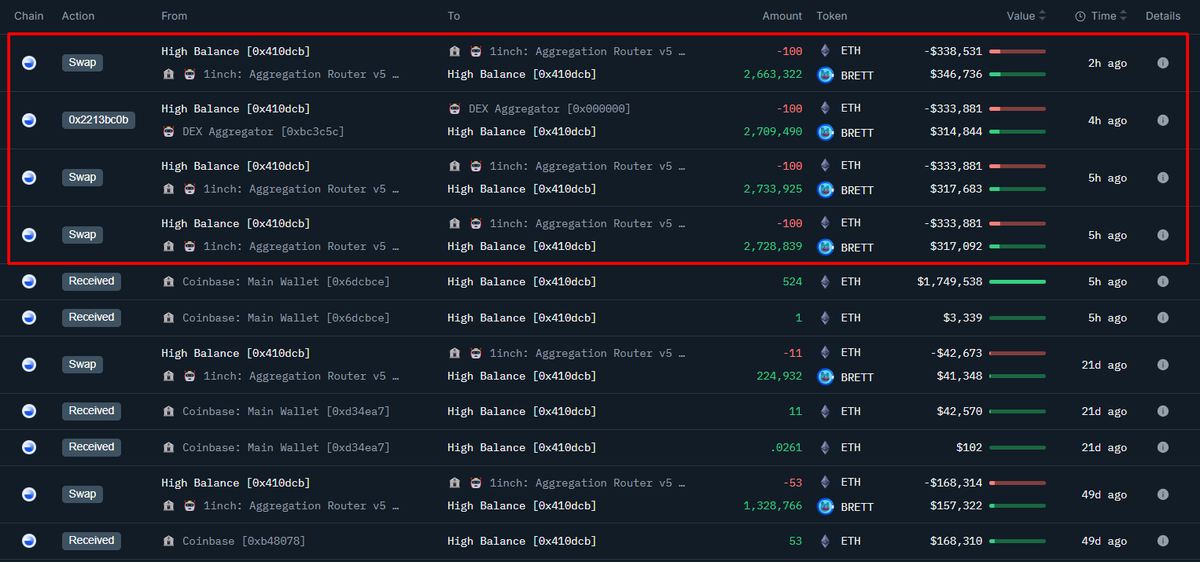Open details info icon for 2h ago swap
This screenshot has height=562, width=1200.
1163,63
